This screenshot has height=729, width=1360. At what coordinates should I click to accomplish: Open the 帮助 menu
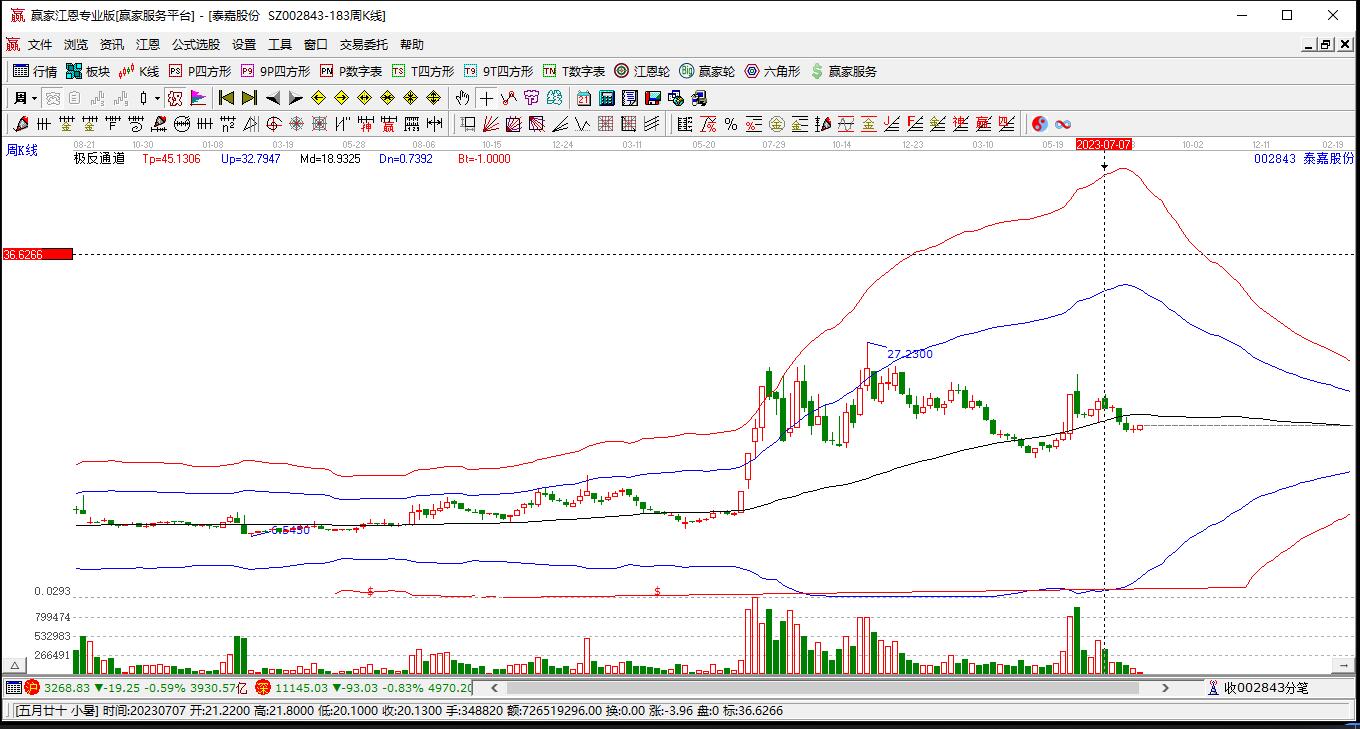(412, 45)
